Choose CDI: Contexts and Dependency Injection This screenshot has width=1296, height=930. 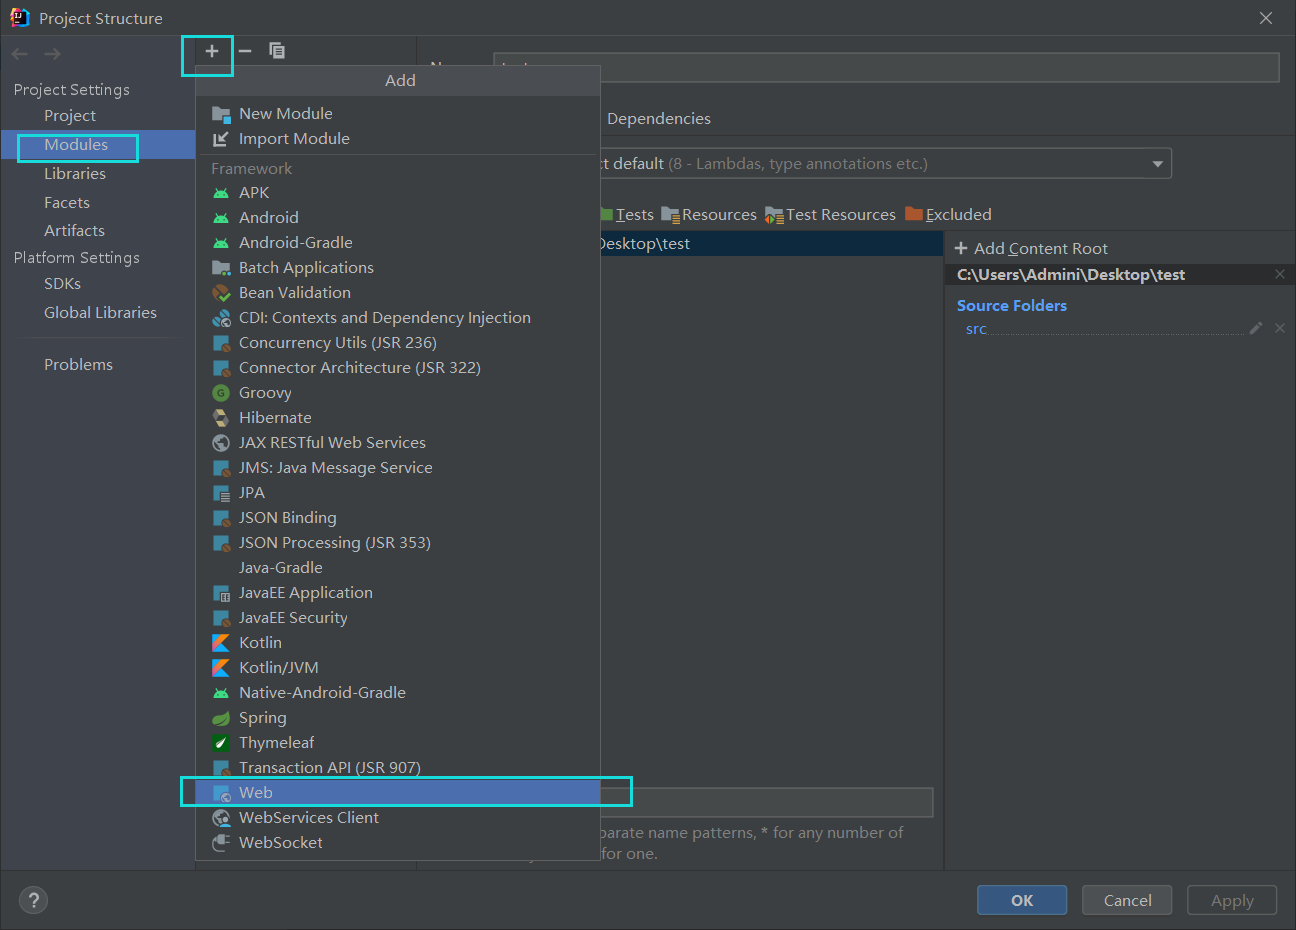point(398,318)
